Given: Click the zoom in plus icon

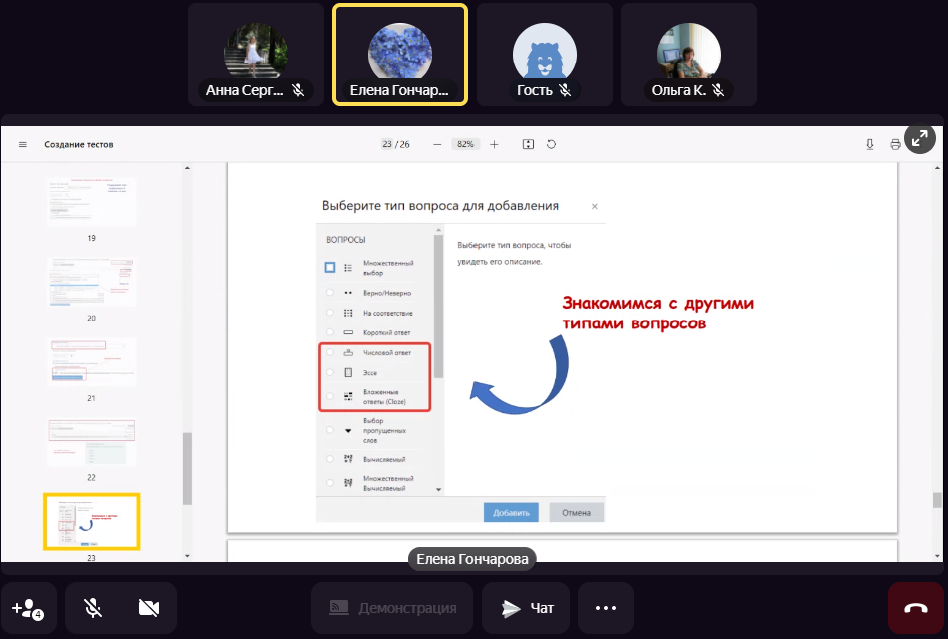Looking at the screenshot, I should pos(494,144).
